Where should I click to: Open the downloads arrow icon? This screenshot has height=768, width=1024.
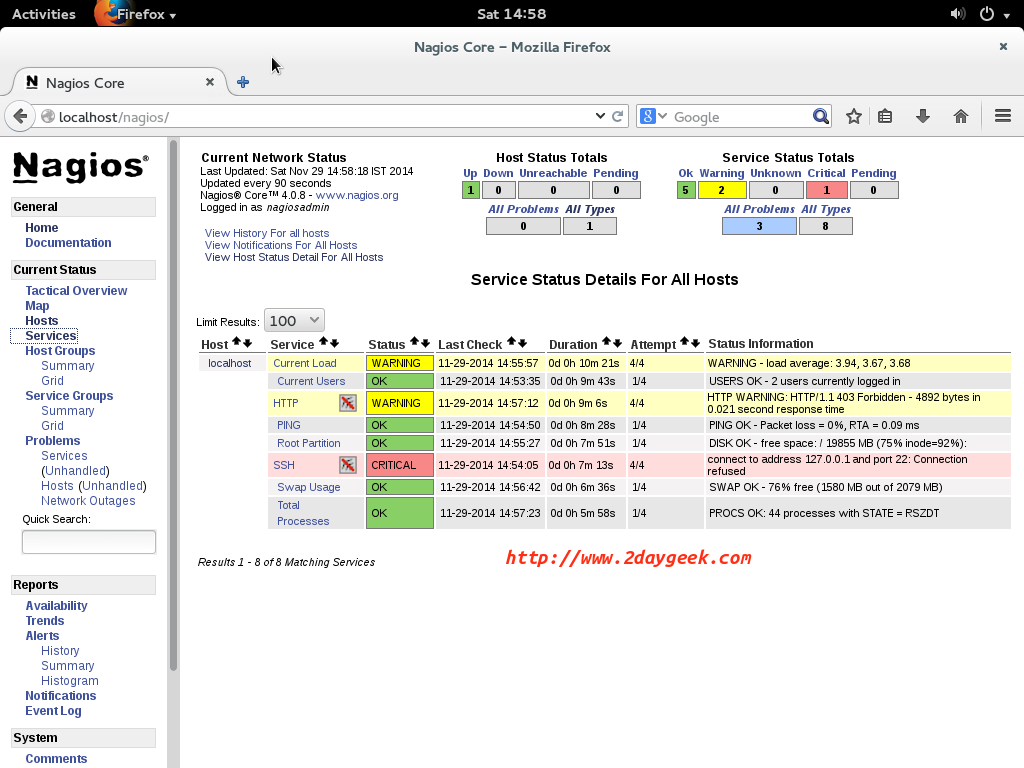(923, 117)
